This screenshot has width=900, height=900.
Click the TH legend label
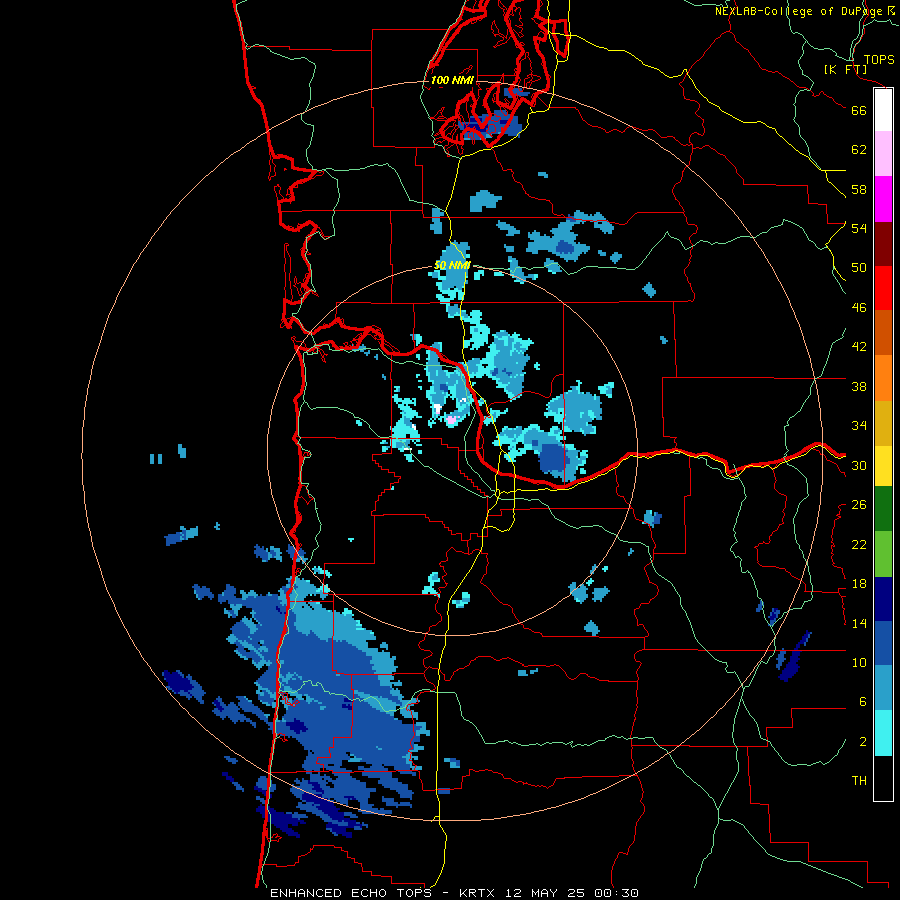click(859, 781)
